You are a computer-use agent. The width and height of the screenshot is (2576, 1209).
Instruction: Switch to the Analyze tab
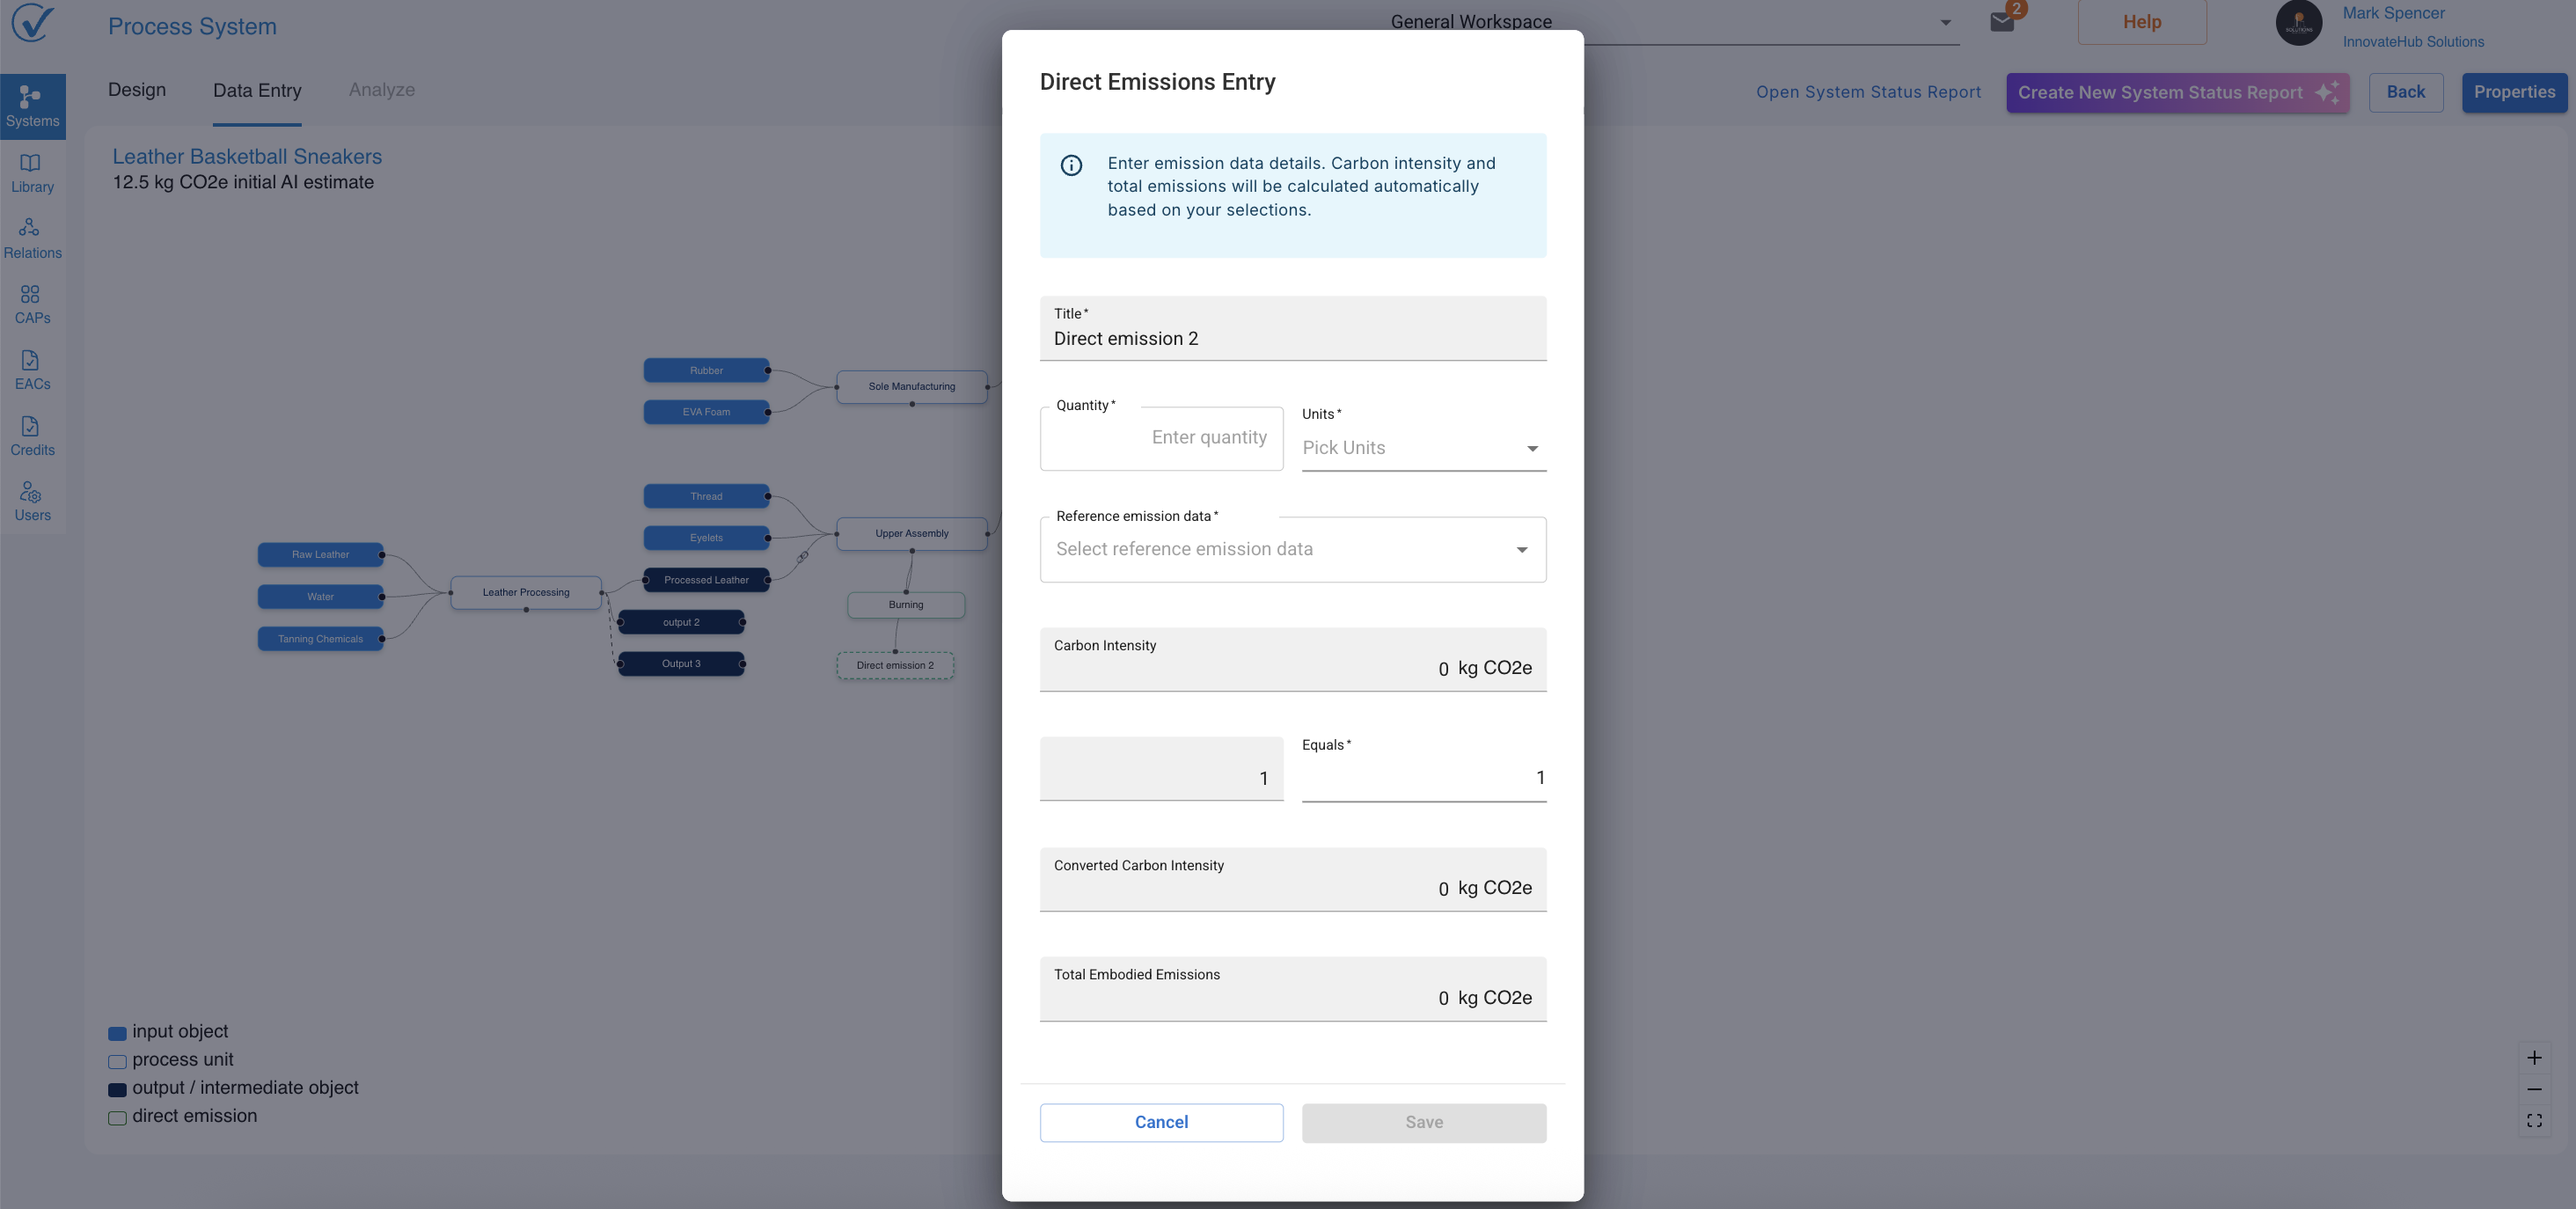pos(381,90)
